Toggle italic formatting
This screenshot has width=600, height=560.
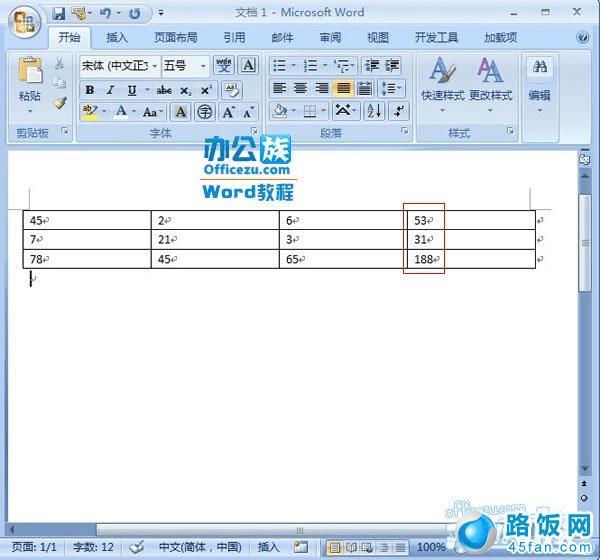tap(111, 90)
